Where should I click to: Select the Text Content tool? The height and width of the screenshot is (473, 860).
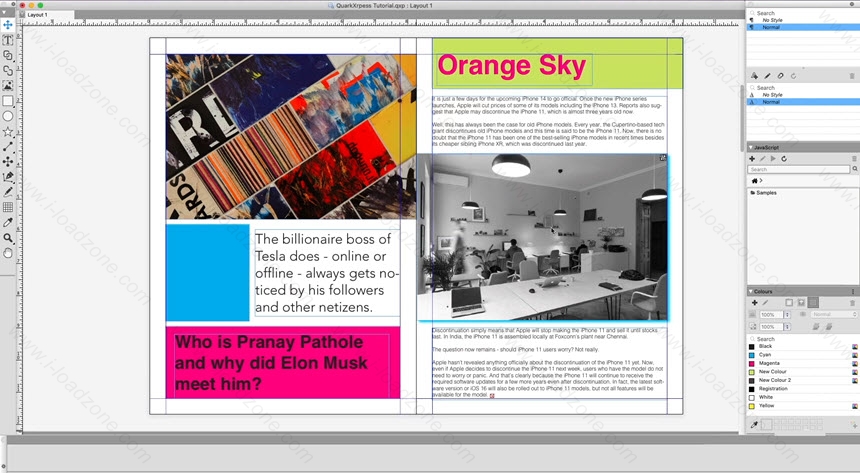(8, 40)
